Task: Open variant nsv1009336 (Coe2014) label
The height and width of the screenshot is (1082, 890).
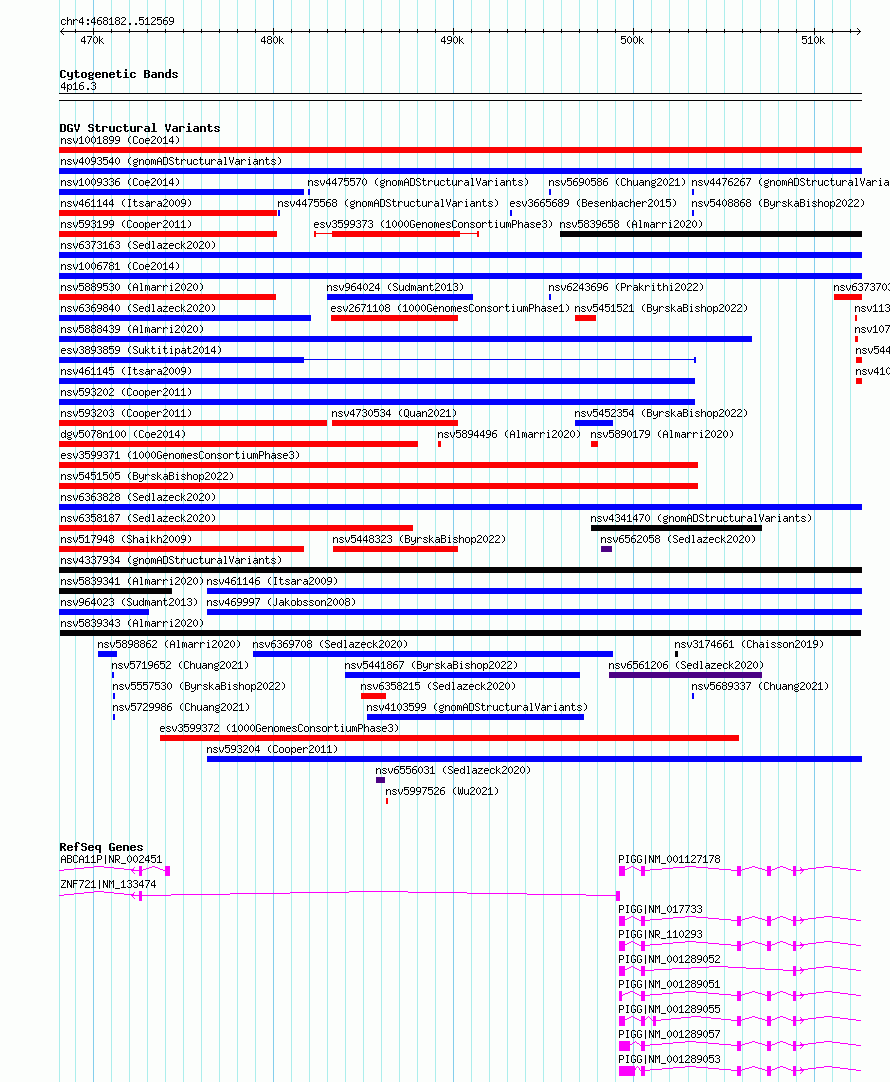Action: pyautogui.click(x=120, y=182)
